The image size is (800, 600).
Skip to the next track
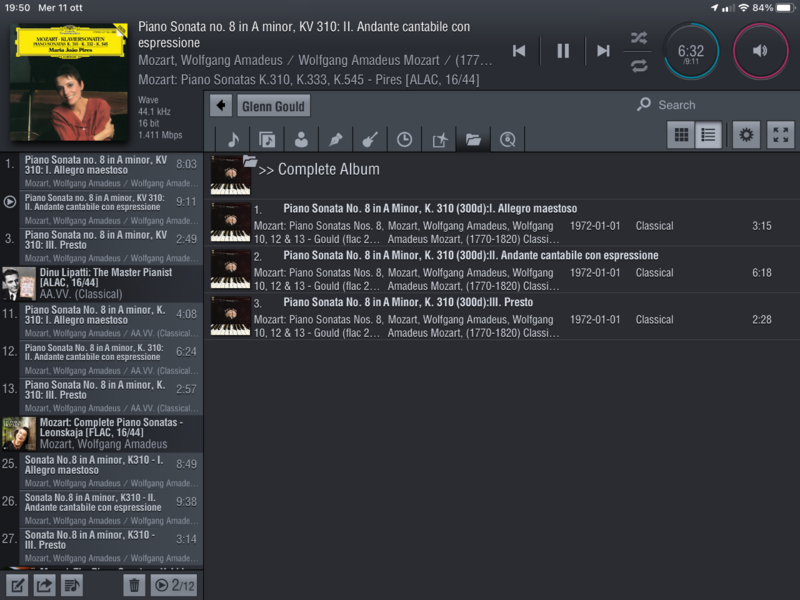coord(603,51)
